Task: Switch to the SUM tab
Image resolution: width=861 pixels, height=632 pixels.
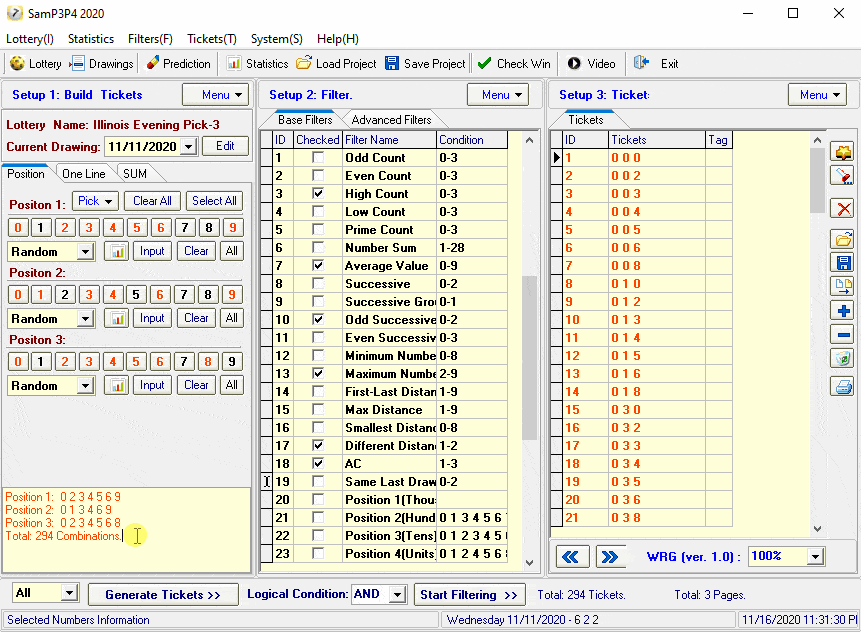Action: (x=135, y=174)
